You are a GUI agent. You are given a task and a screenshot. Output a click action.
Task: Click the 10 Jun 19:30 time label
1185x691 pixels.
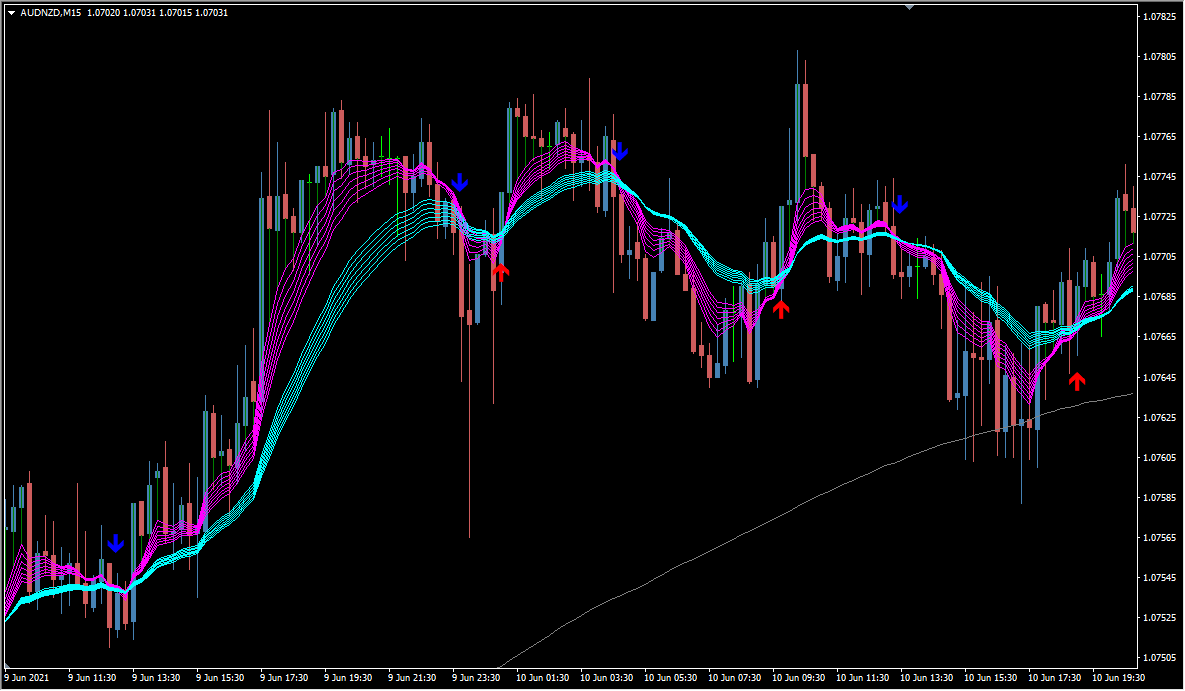[1118, 678]
